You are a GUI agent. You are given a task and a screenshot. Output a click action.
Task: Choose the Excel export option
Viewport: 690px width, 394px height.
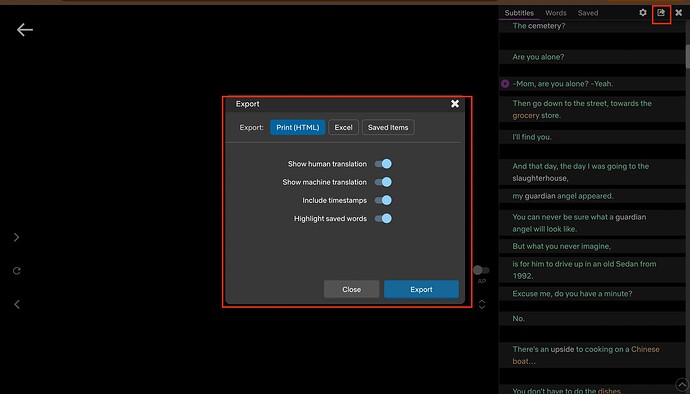coord(343,127)
